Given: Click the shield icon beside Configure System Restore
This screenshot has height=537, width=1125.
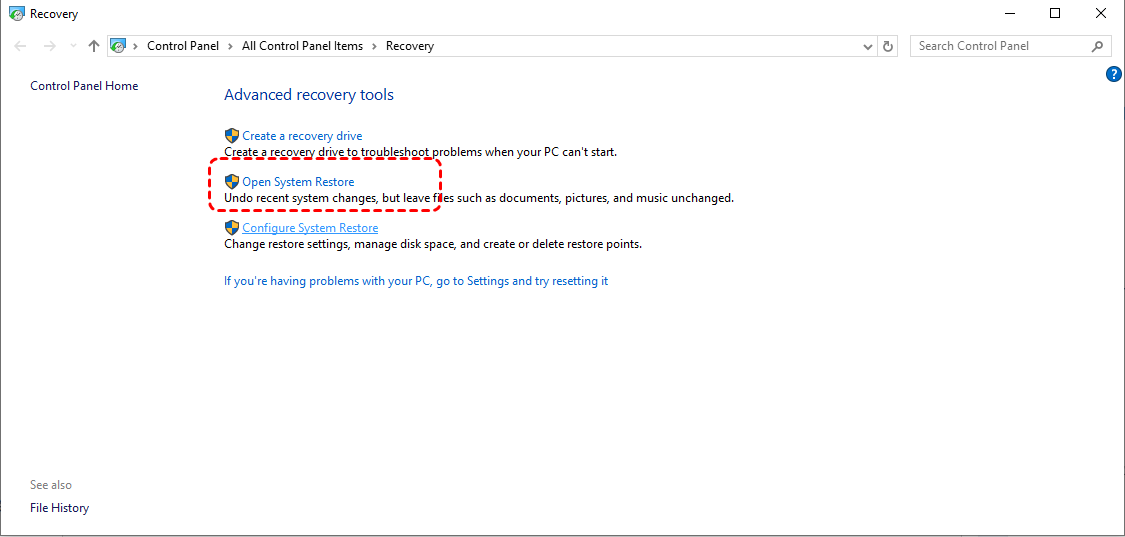Looking at the screenshot, I should tap(232, 228).
